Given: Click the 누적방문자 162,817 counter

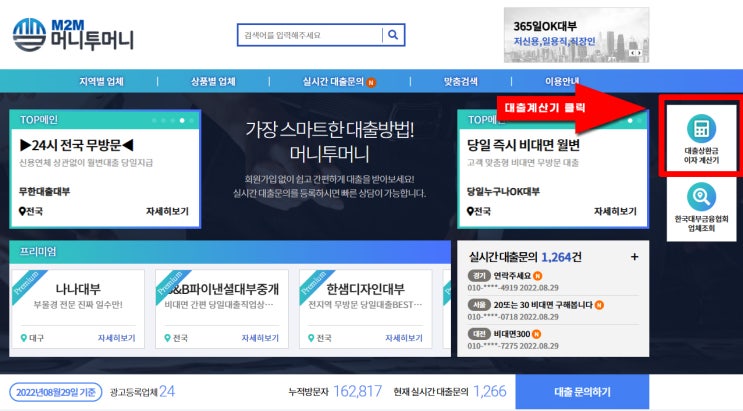Looking at the screenshot, I should [x=335, y=392].
